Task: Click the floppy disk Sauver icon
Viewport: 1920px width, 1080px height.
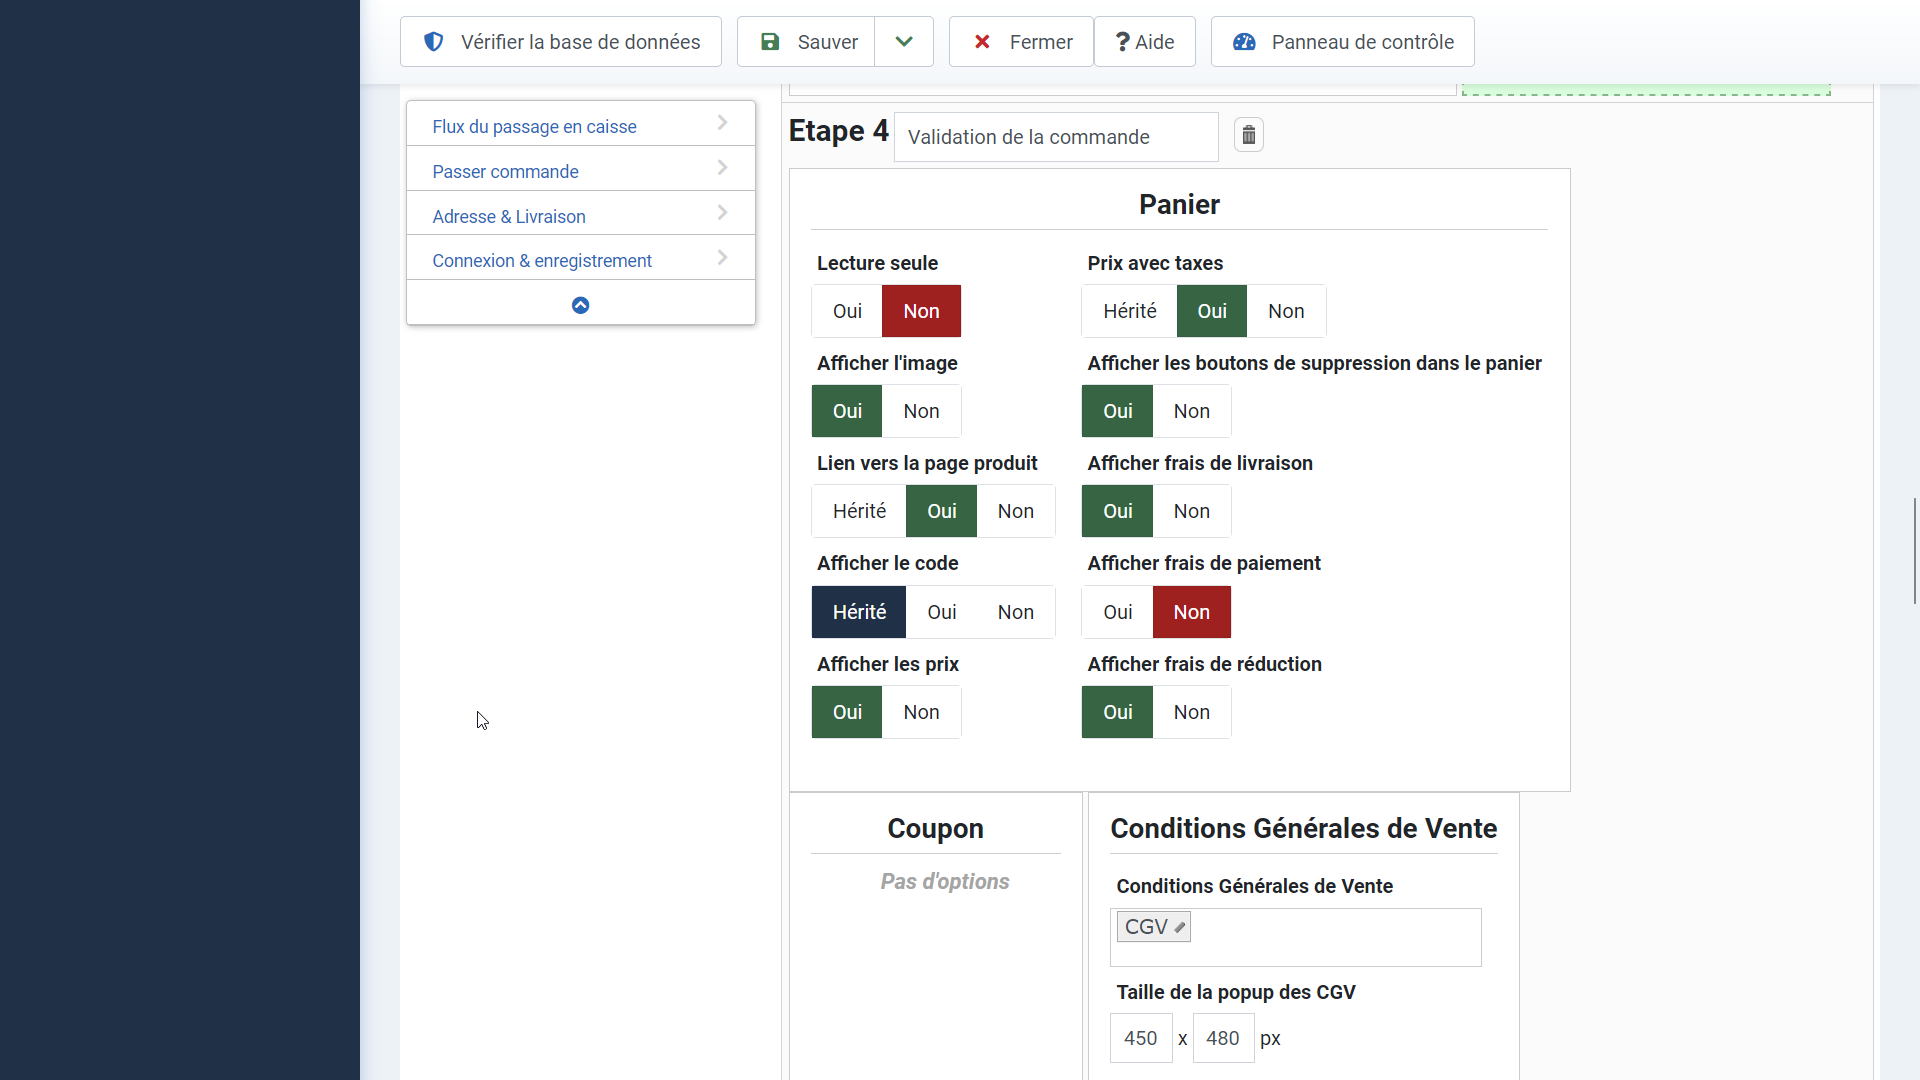Action: pyautogui.click(x=770, y=42)
